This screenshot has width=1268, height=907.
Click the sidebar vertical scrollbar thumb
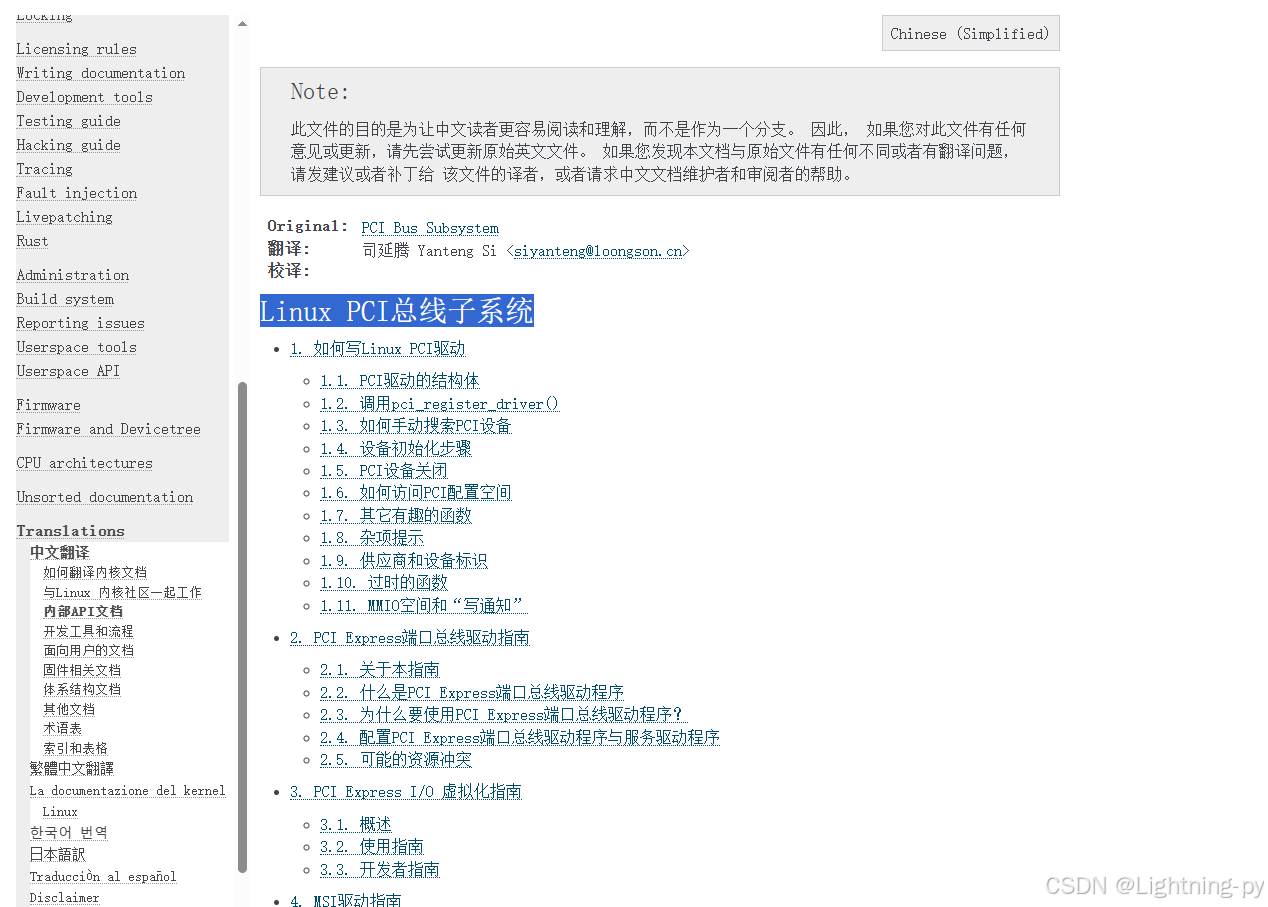coord(242,627)
